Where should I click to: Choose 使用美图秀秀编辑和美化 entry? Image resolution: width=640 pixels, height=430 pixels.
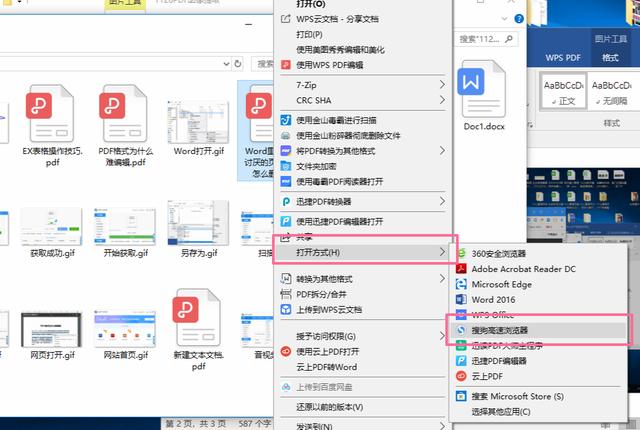[340, 50]
